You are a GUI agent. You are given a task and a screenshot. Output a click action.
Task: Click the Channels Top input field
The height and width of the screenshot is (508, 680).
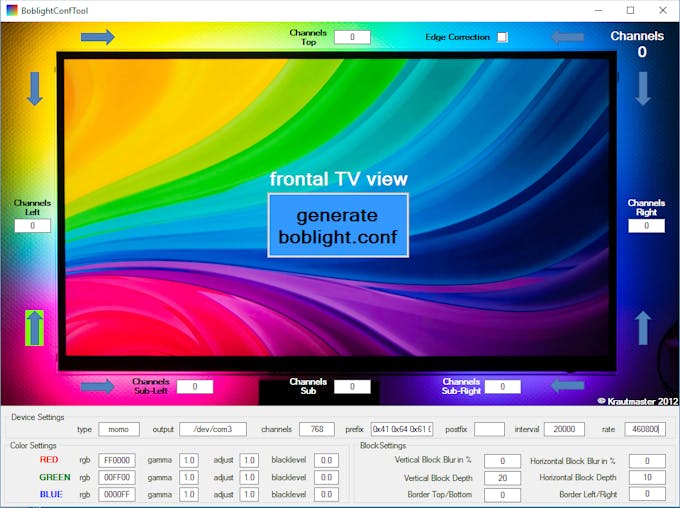pyautogui.click(x=352, y=37)
